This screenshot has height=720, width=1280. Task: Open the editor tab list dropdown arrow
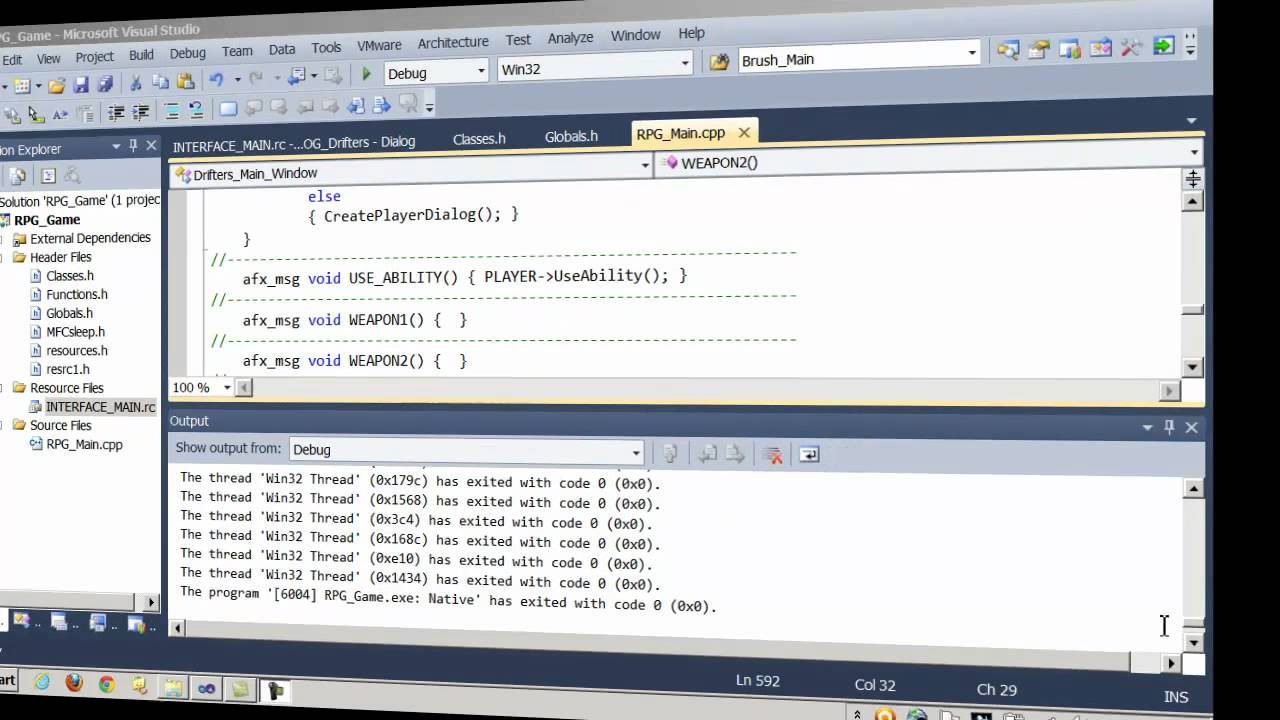[1191, 120]
